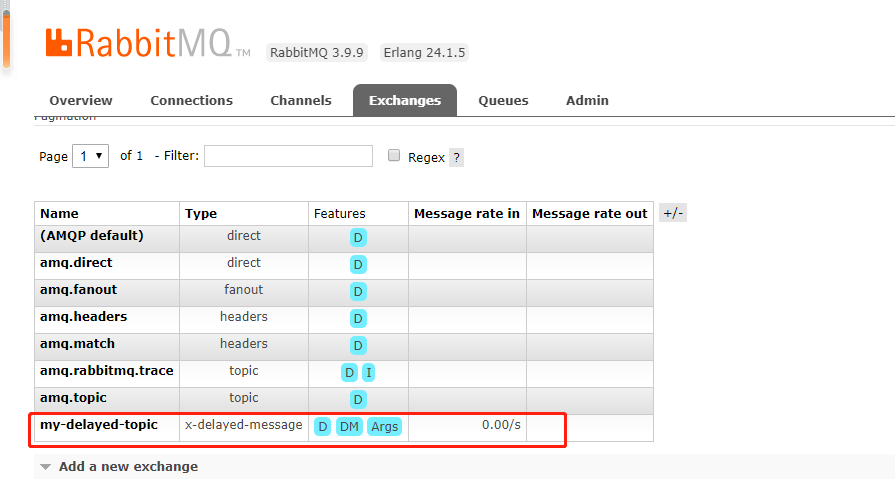Click the I badge for amq.rabbitmq.trace
This screenshot has height=487, width=895.
coord(369,373)
